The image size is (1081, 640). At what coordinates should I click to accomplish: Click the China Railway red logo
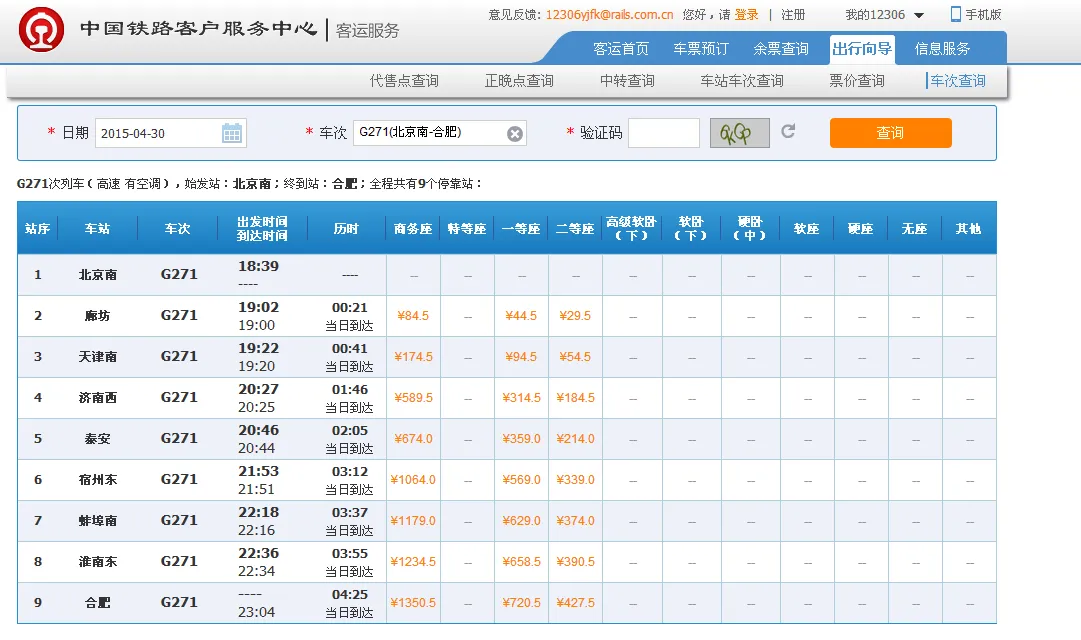tap(41, 30)
